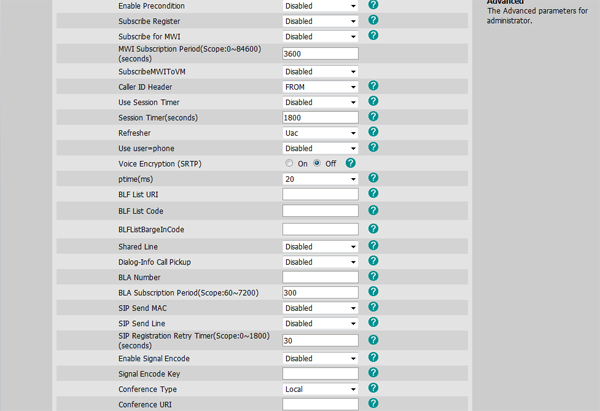Focus the Signal Encode Key field
This screenshot has width=600, height=411.
[x=320, y=373]
